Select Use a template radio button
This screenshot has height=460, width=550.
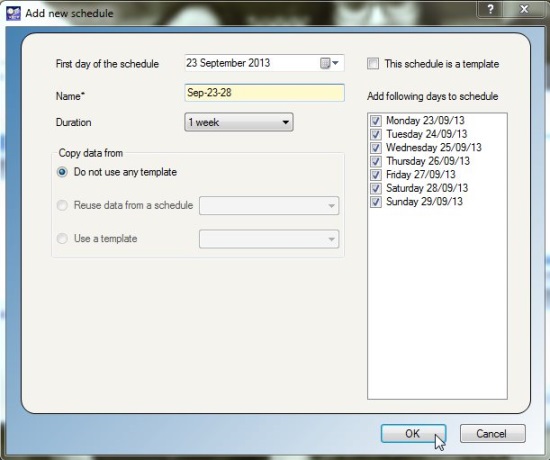62,239
